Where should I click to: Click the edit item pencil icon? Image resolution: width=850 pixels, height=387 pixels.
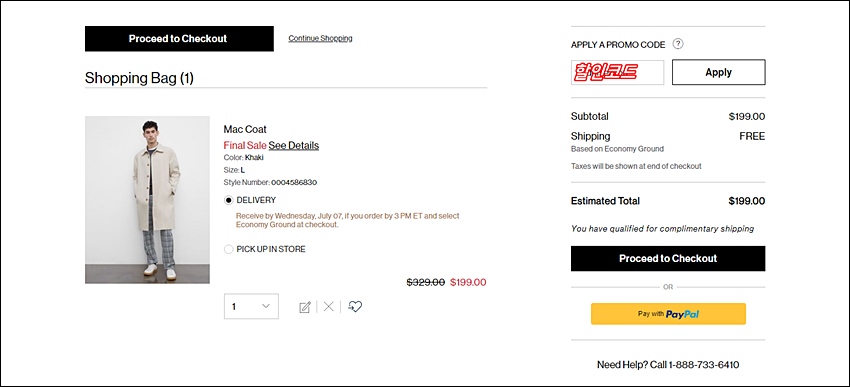point(305,307)
